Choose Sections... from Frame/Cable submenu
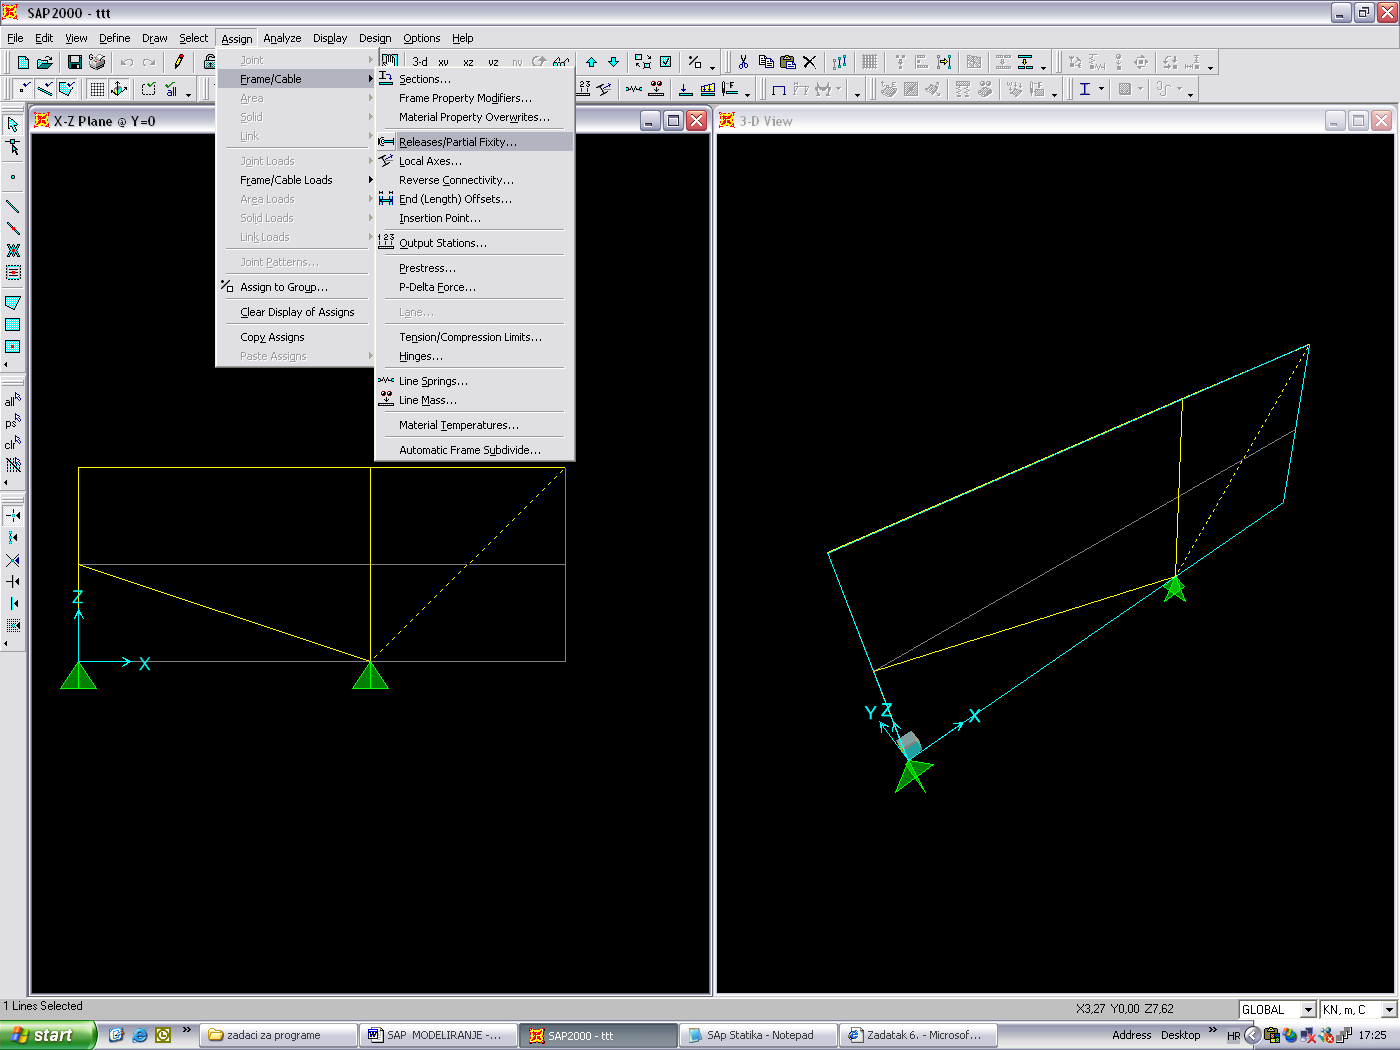 pyautogui.click(x=474, y=79)
